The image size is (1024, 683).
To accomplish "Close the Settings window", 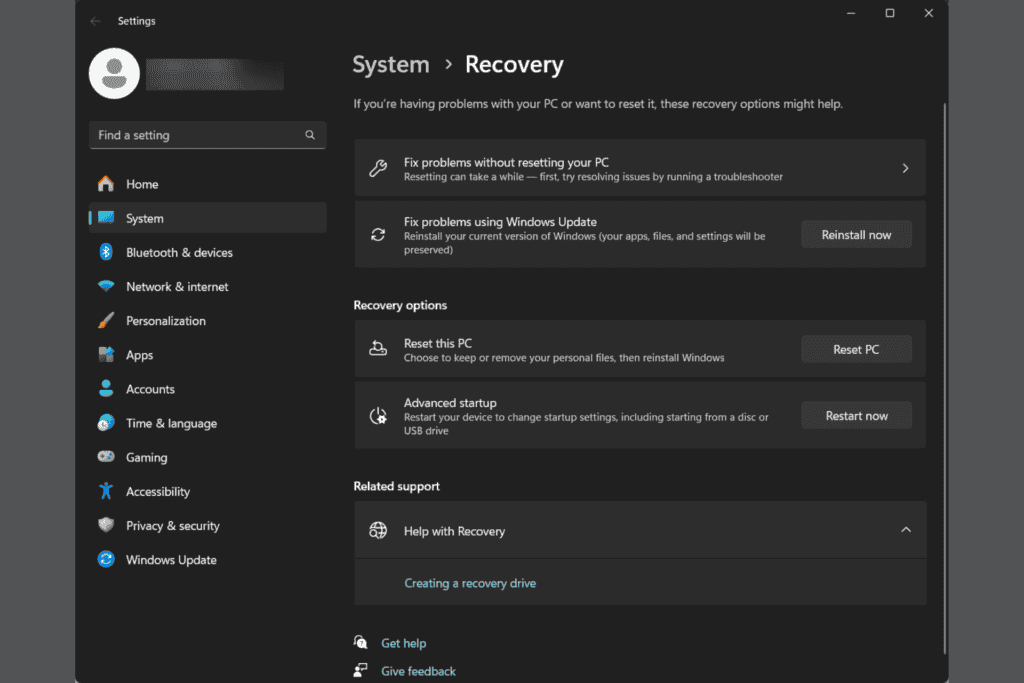I will pyautogui.click(x=929, y=13).
